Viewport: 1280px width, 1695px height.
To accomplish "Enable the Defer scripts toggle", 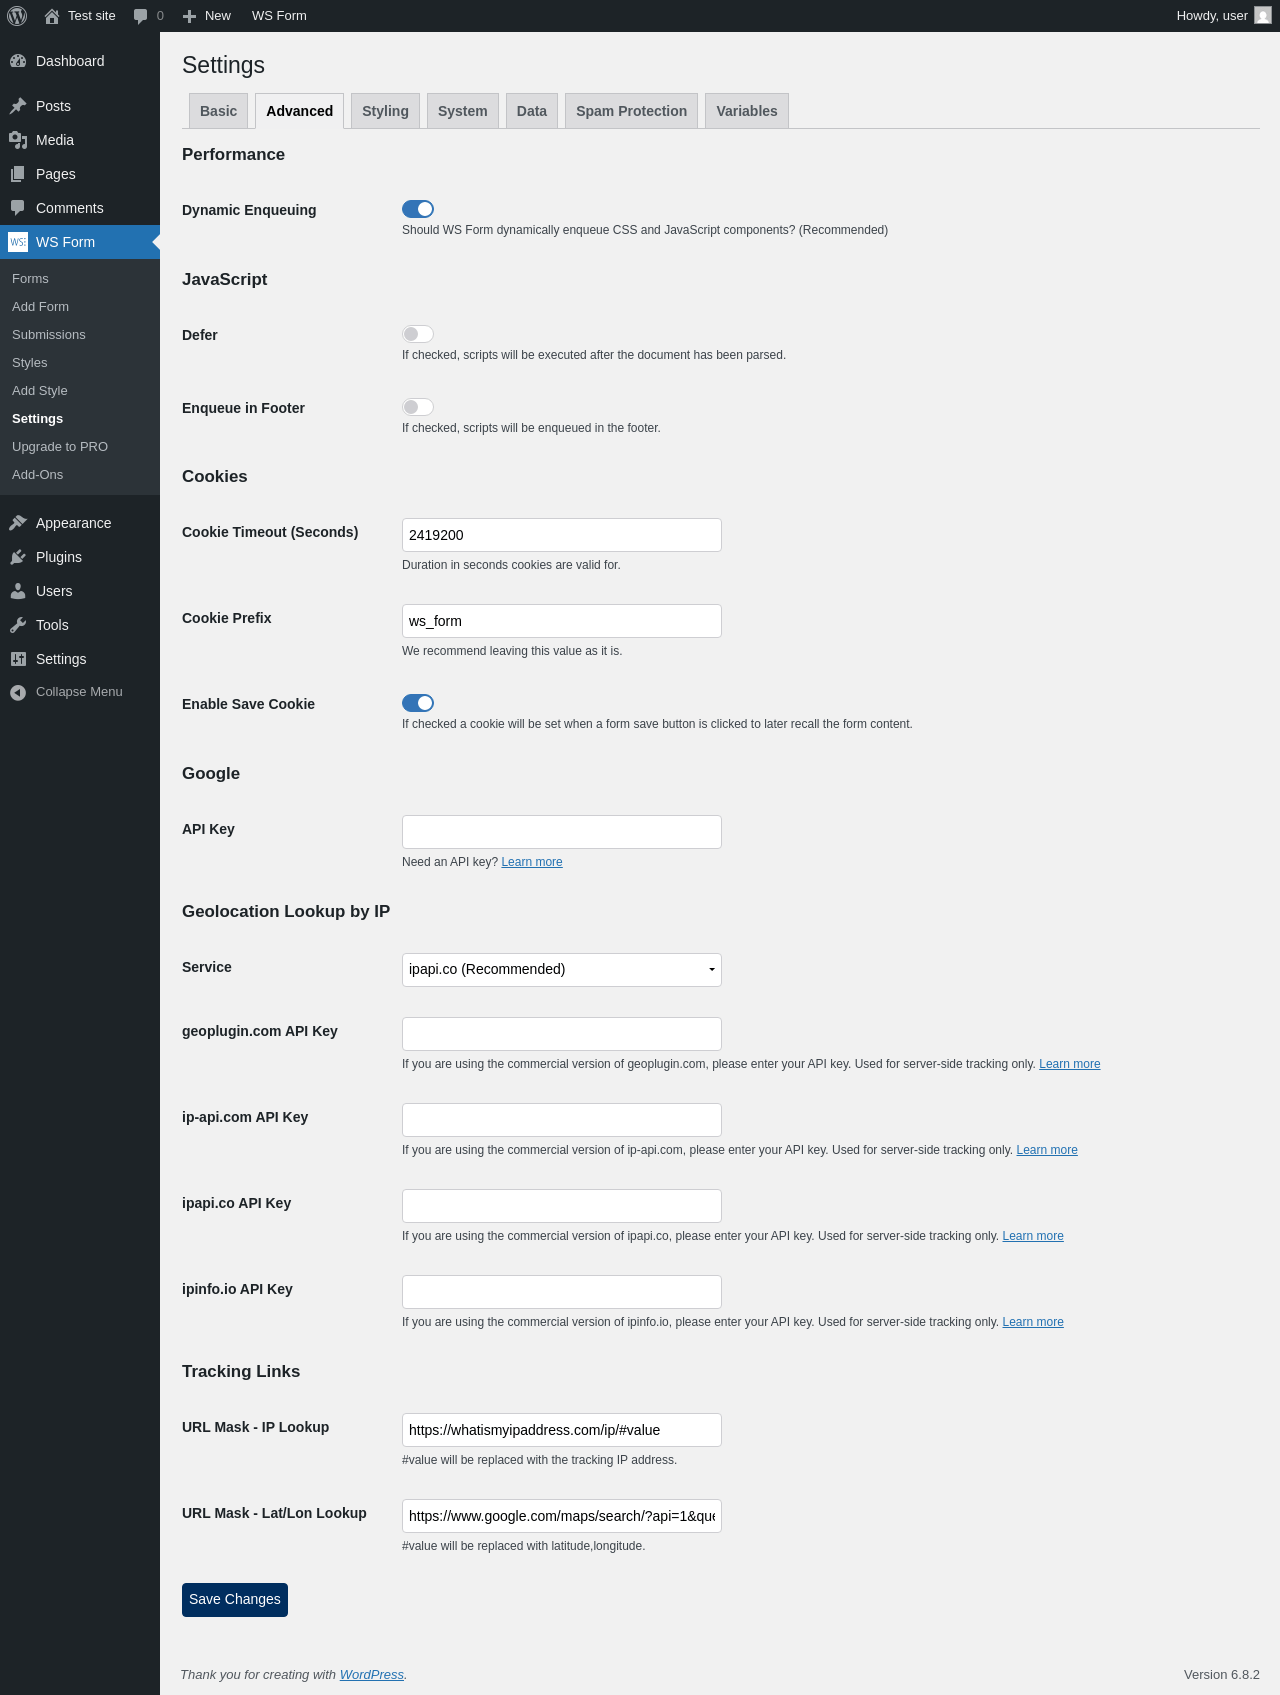I will pyautogui.click(x=418, y=334).
